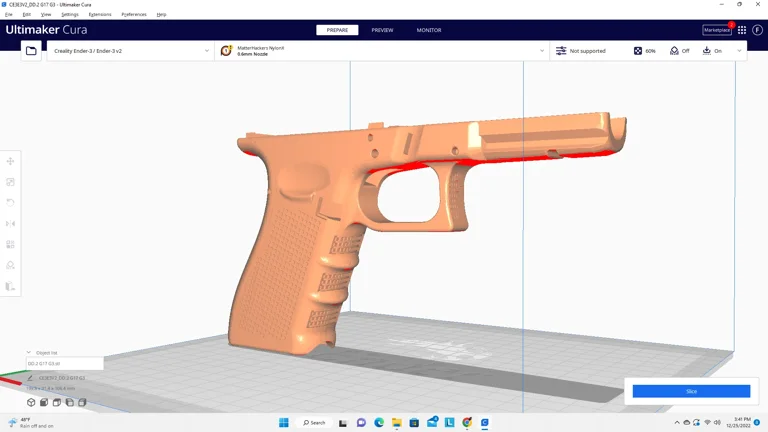Open the View menu
The image size is (768, 432).
(x=46, y=14)
